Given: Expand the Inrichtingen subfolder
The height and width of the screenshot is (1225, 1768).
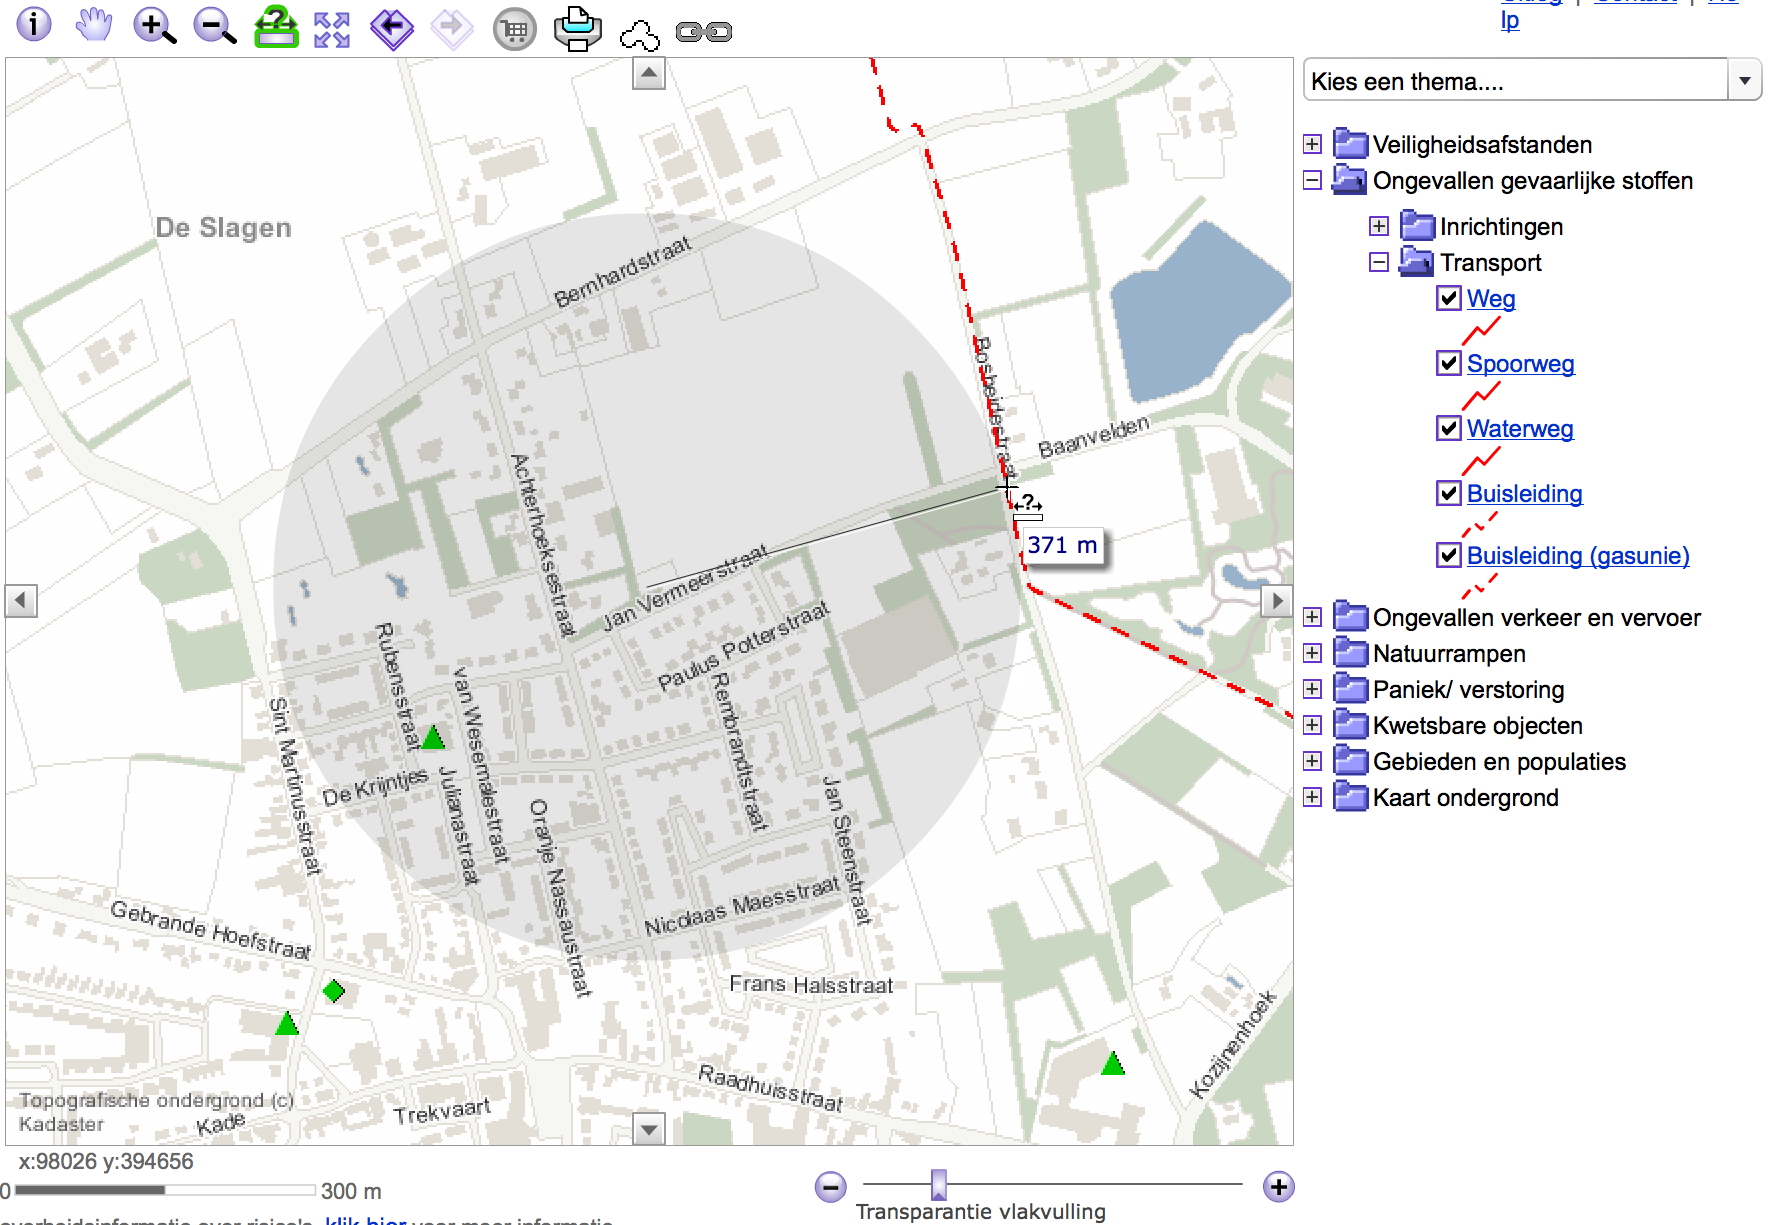Looking at the screenshot, I should 1379,226.
